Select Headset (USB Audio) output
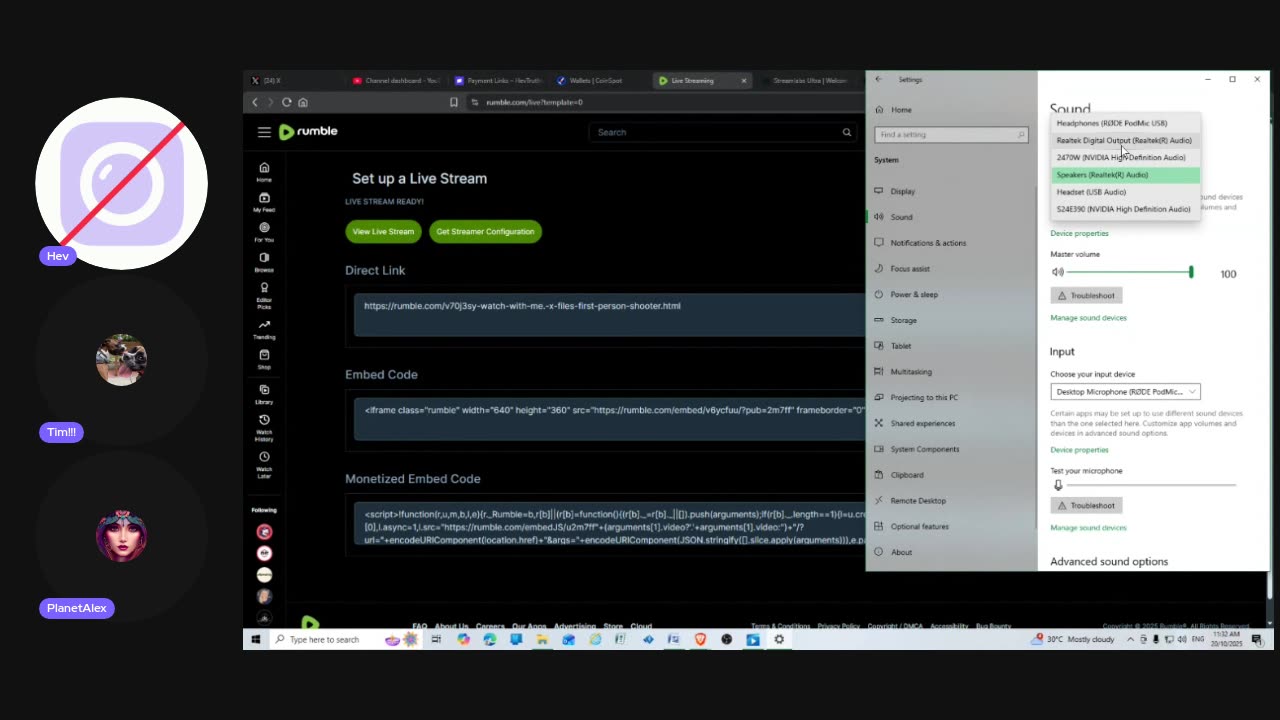The image size is (1280, 720). [x=1125, y=192]
